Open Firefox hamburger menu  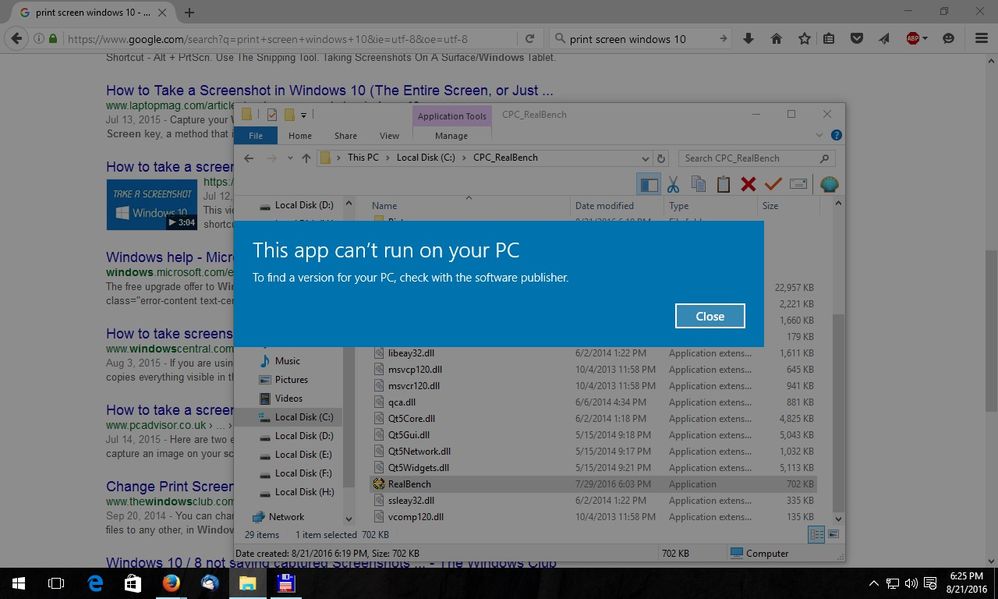(981, 39)
